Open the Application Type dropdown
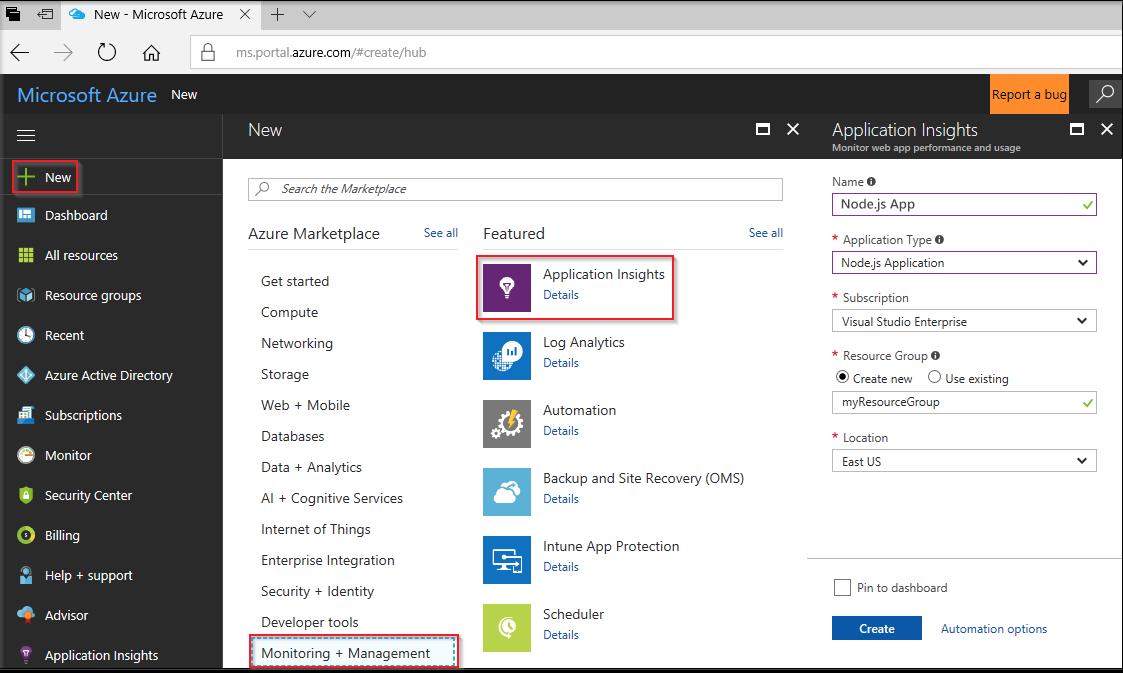This screenshot has width=1123, height=673. point(964,263)
